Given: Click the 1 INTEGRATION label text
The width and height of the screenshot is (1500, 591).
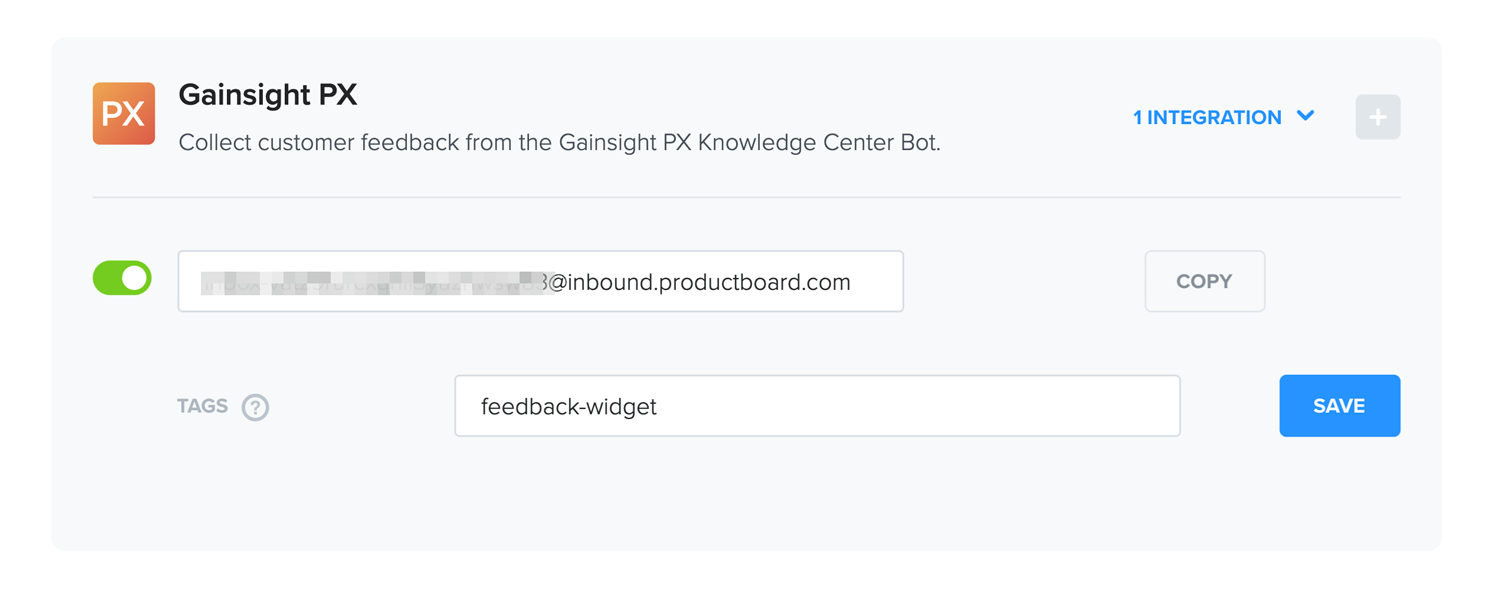Looking at the screenshot, I should click(x=1207, y=117).
